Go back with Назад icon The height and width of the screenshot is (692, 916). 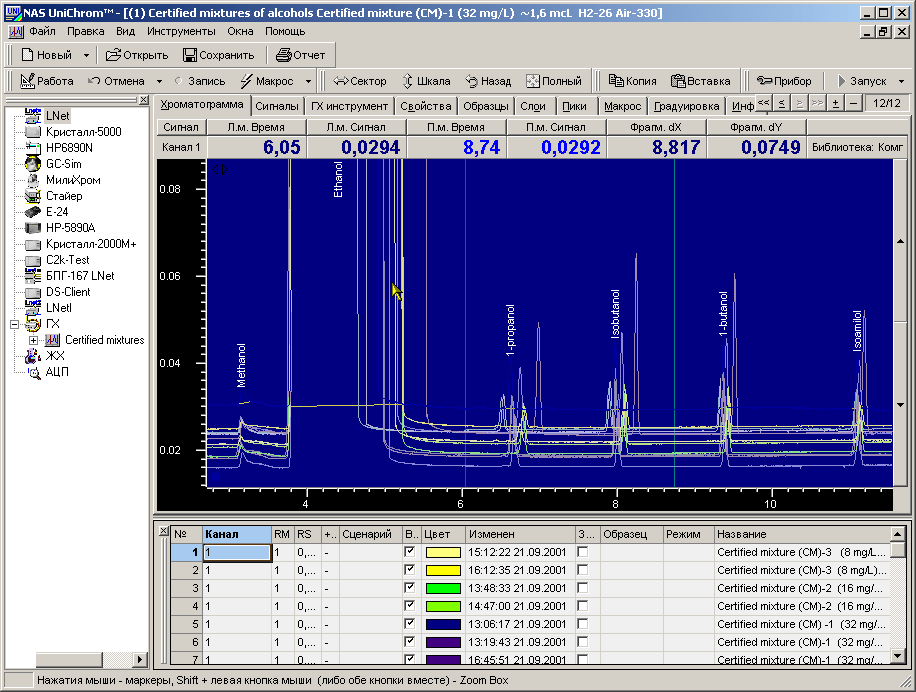(472, 81)
